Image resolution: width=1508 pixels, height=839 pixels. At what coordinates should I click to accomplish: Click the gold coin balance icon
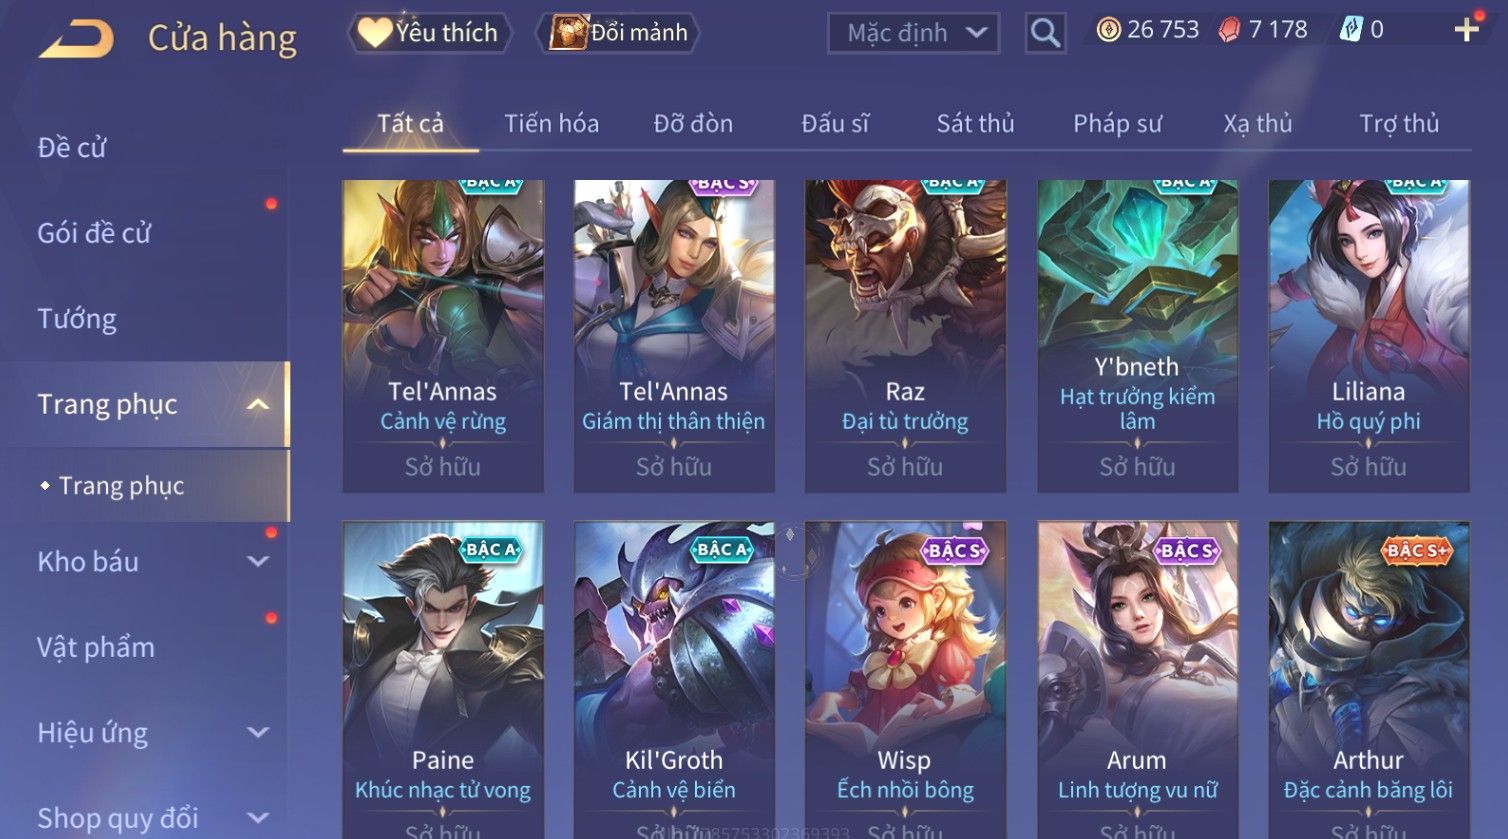(1108, 30)
